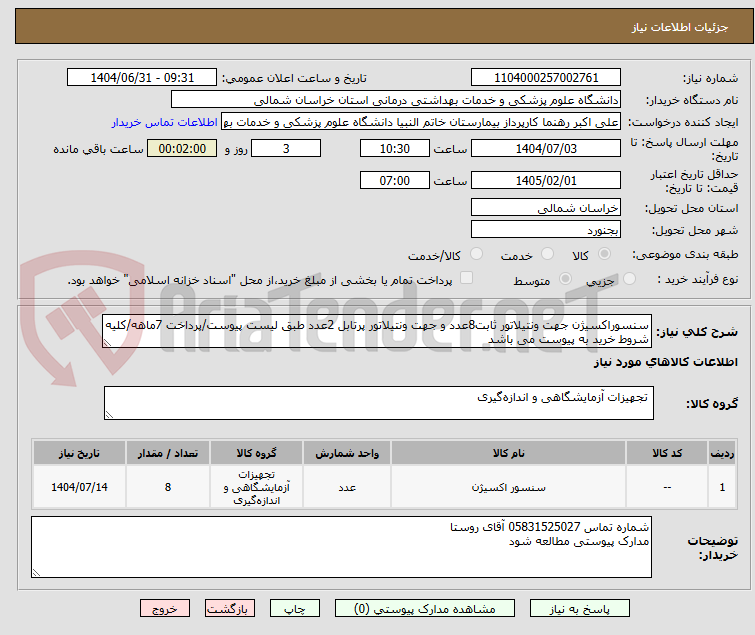The width and height of the screenshot is (755, 635).
Task: Select the خدمت radio button
Action: point(547,254)
